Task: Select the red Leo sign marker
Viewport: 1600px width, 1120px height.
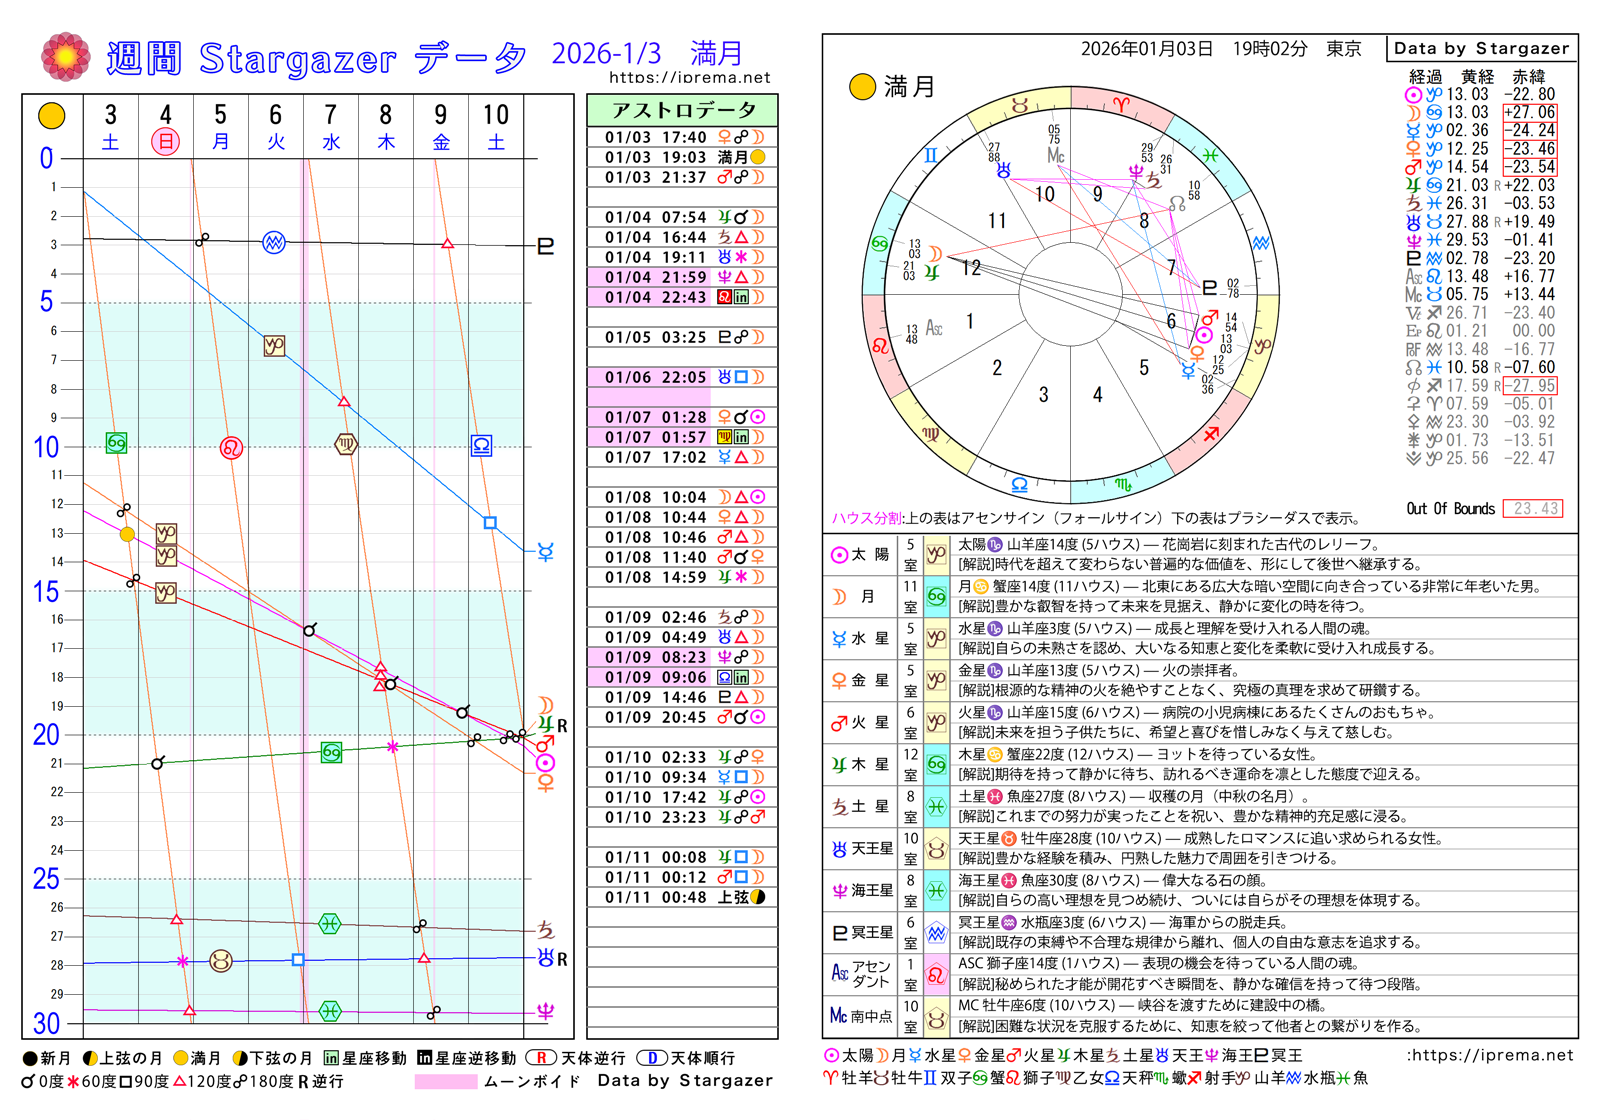Action: (x=231, y=447)
